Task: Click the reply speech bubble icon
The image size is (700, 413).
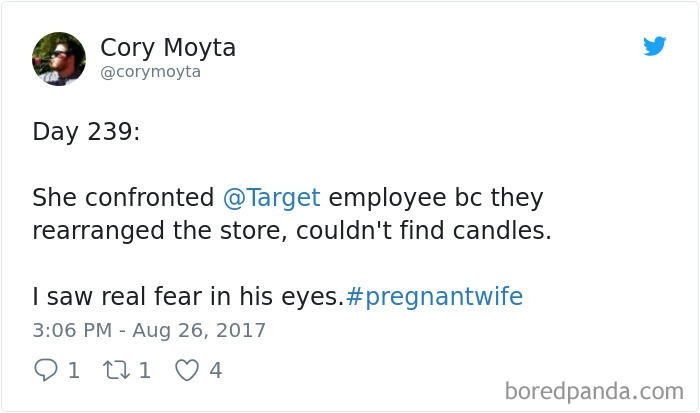Action: (x=46, y=371)
